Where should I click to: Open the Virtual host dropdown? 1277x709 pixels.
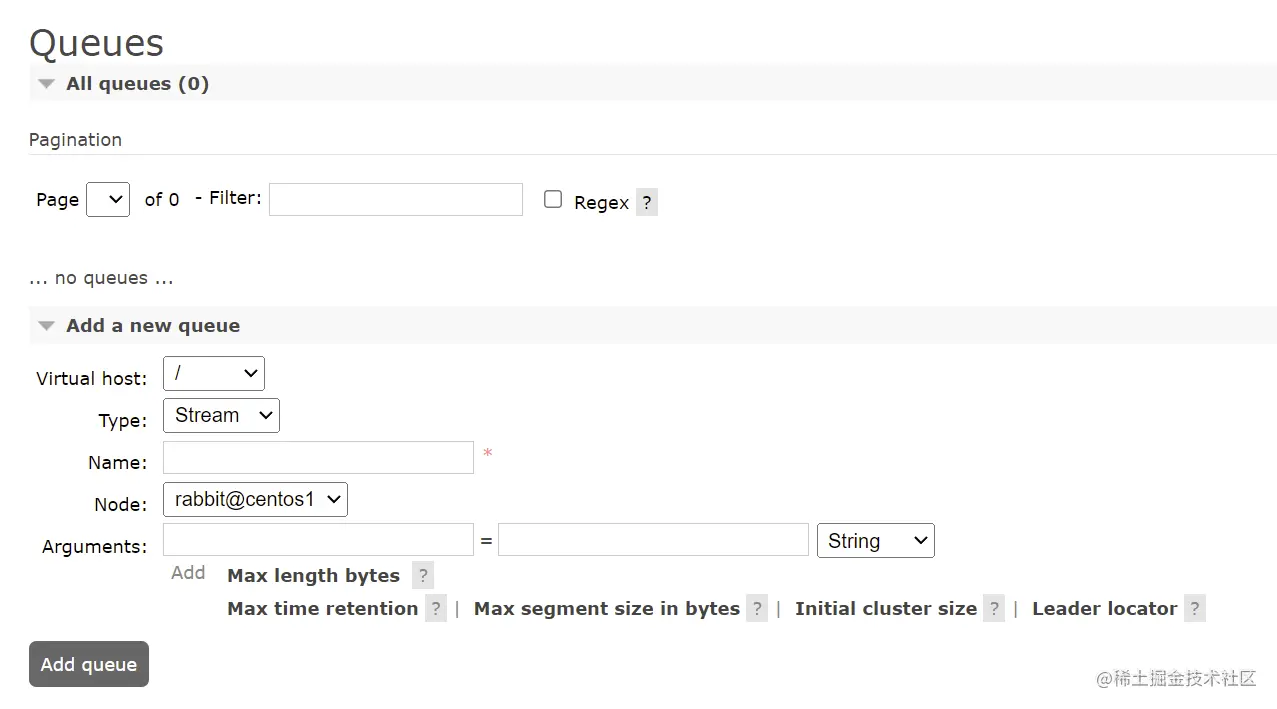point(214,374)
